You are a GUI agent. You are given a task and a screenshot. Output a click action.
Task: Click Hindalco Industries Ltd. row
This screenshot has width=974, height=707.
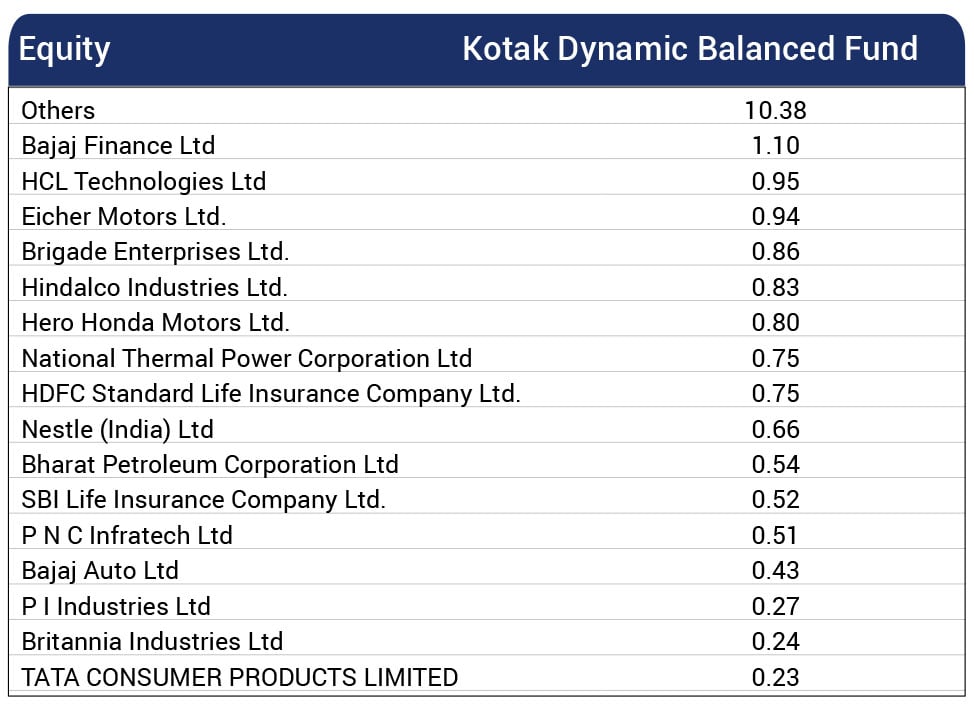pyautogui.click(x=154, y=288)
